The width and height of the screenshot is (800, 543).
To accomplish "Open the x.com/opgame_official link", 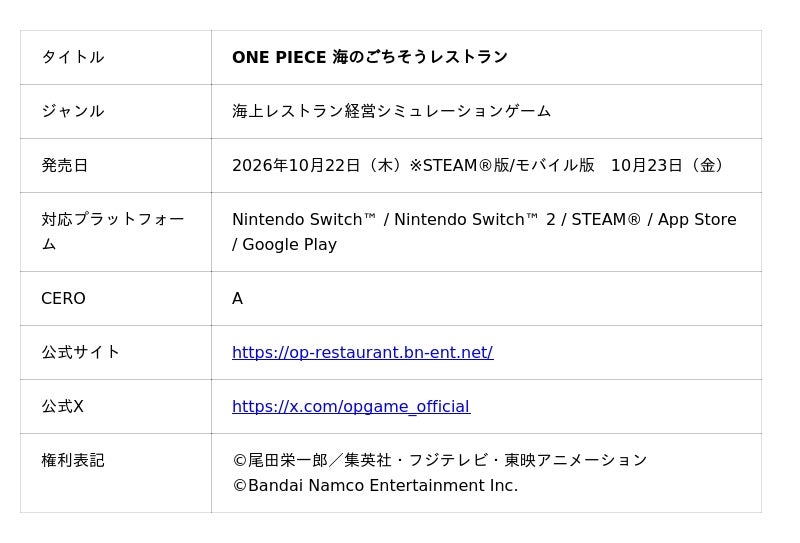I will (x=351, y=406).
